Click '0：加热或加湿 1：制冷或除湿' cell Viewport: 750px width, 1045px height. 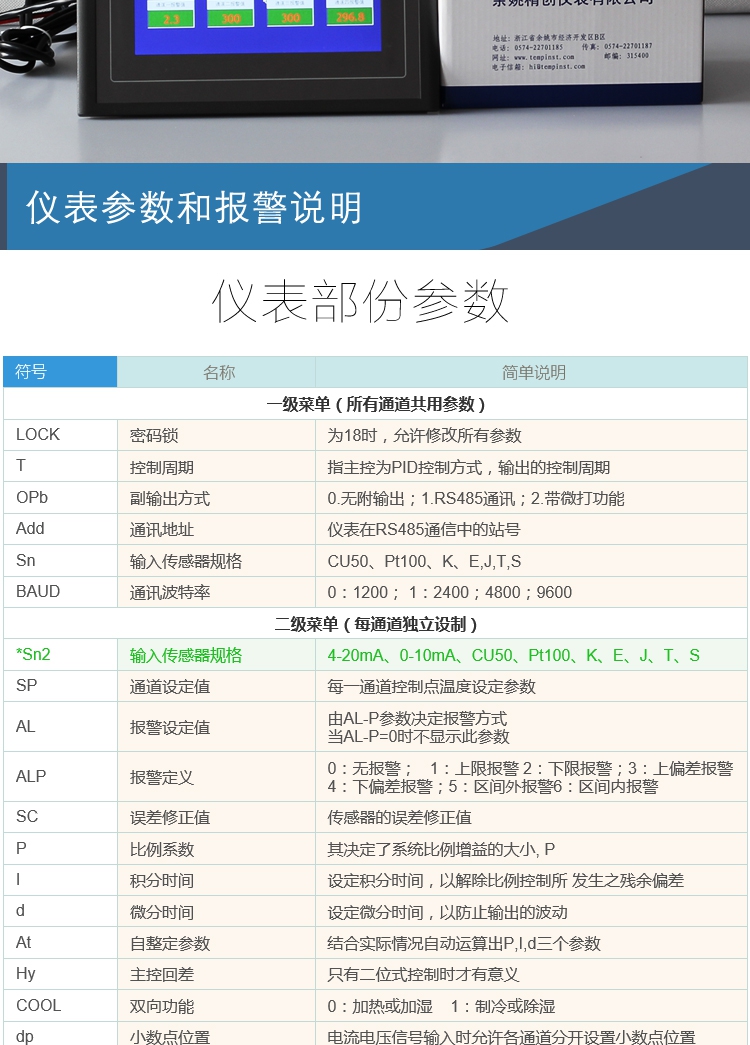tap(531, 1006)
